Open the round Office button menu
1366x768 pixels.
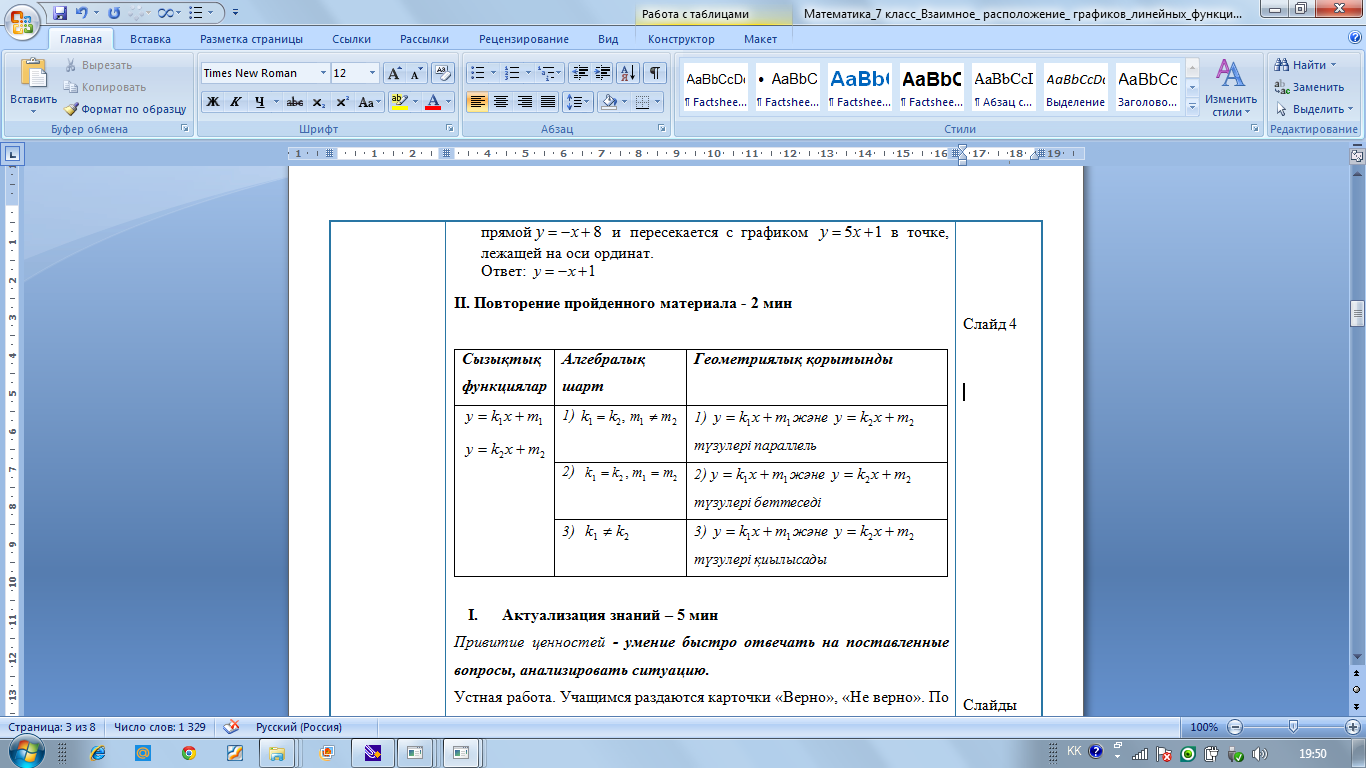(21, 20)
